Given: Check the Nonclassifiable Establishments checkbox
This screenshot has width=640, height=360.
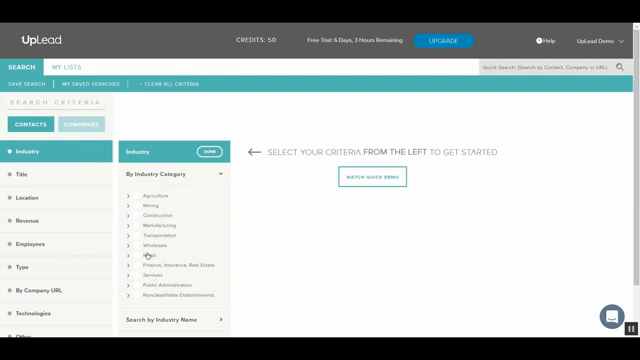Looking at the screenshot, I should pyautogui.click(x=137, y=295).
